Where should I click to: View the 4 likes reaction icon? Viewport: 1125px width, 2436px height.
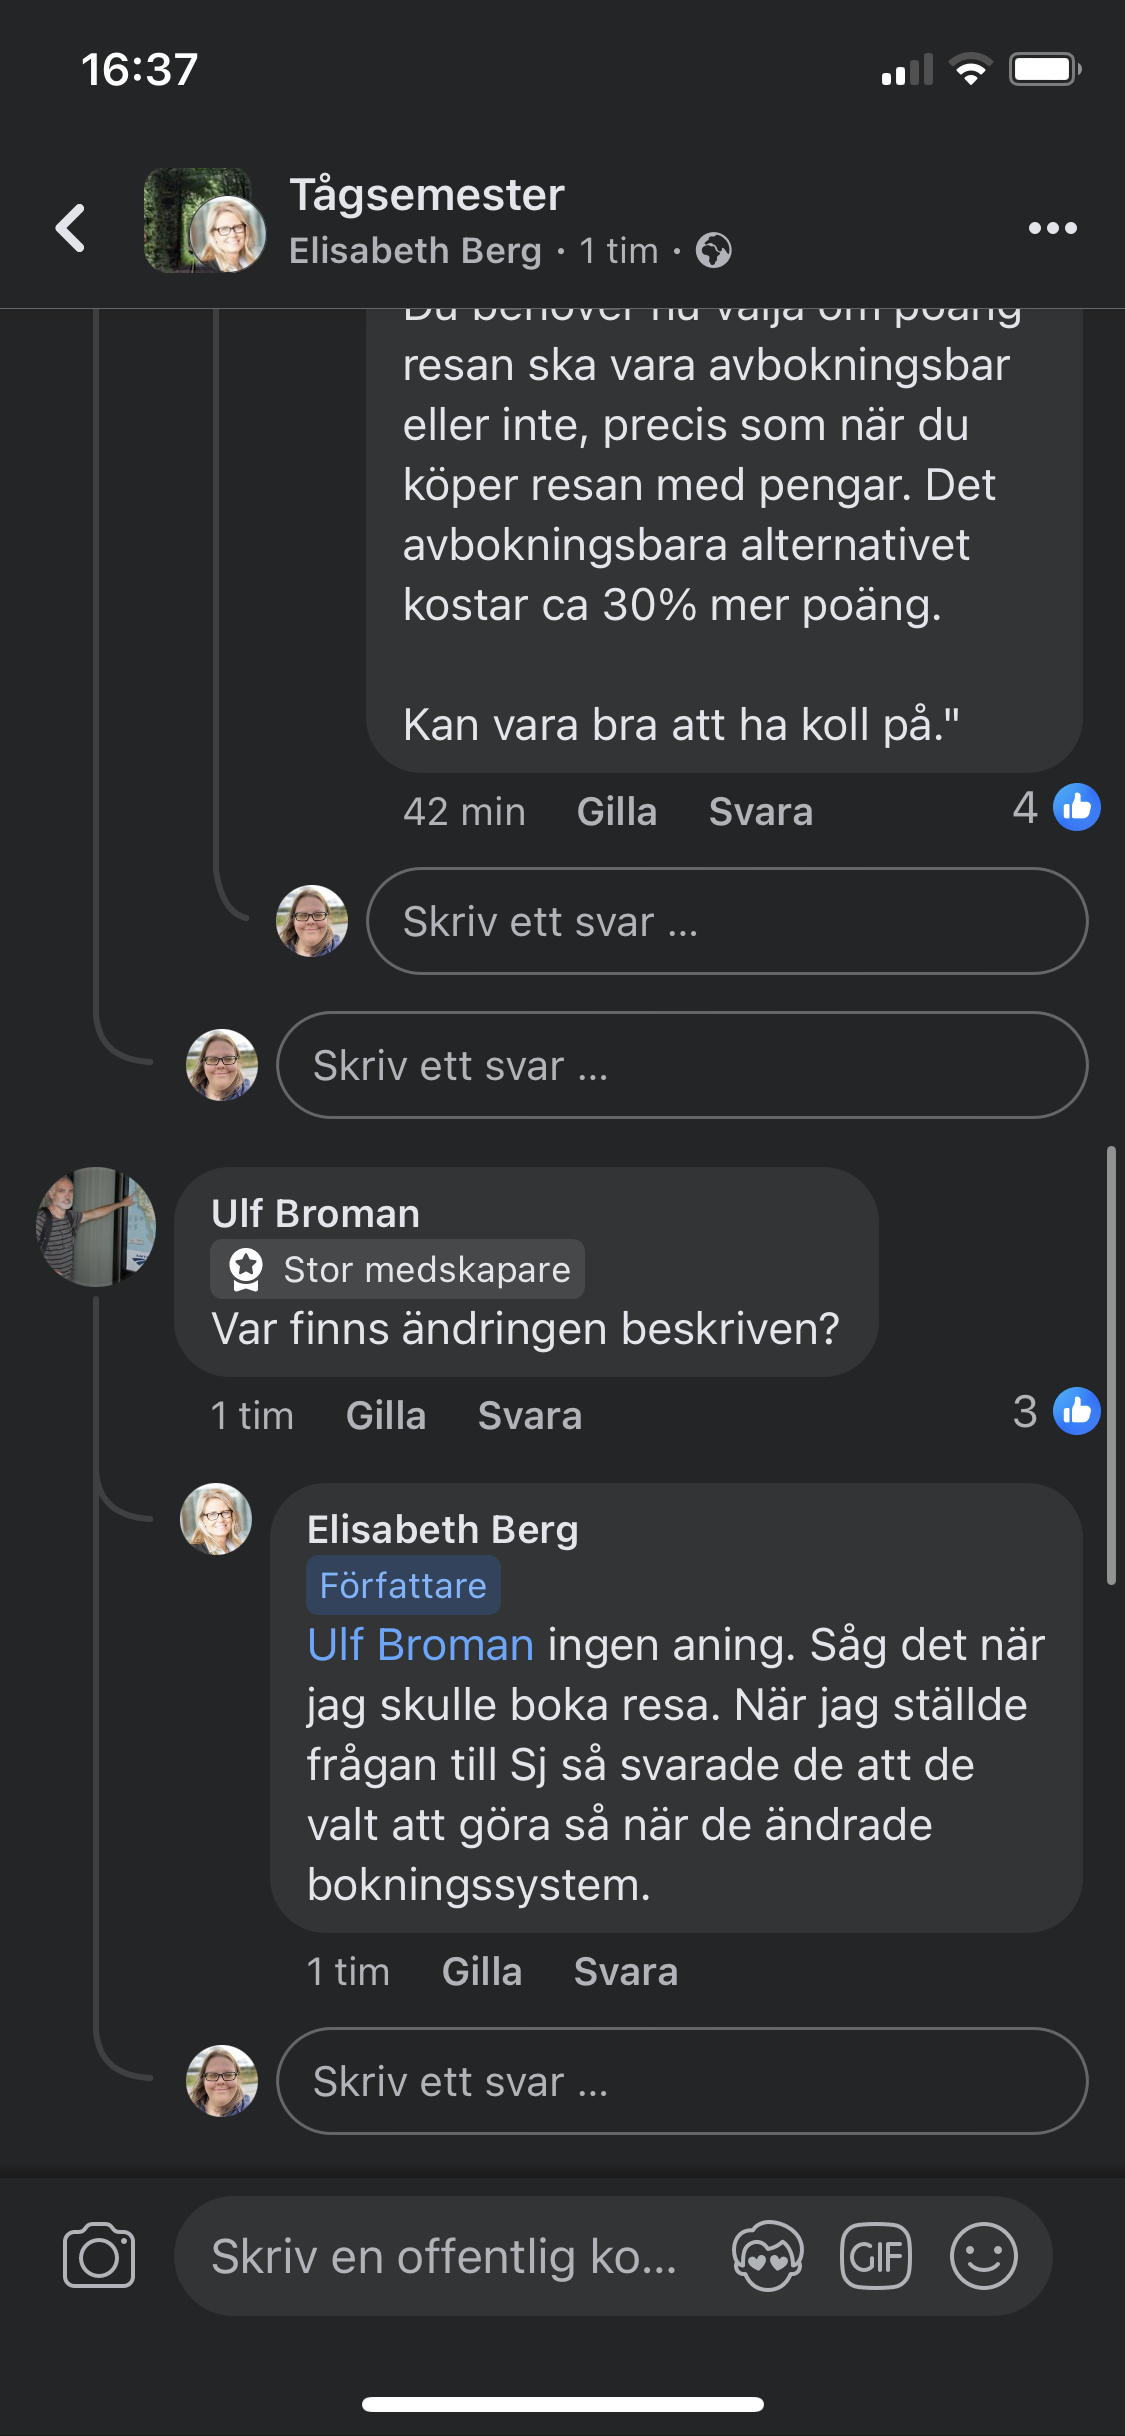tap(1076, 808)
